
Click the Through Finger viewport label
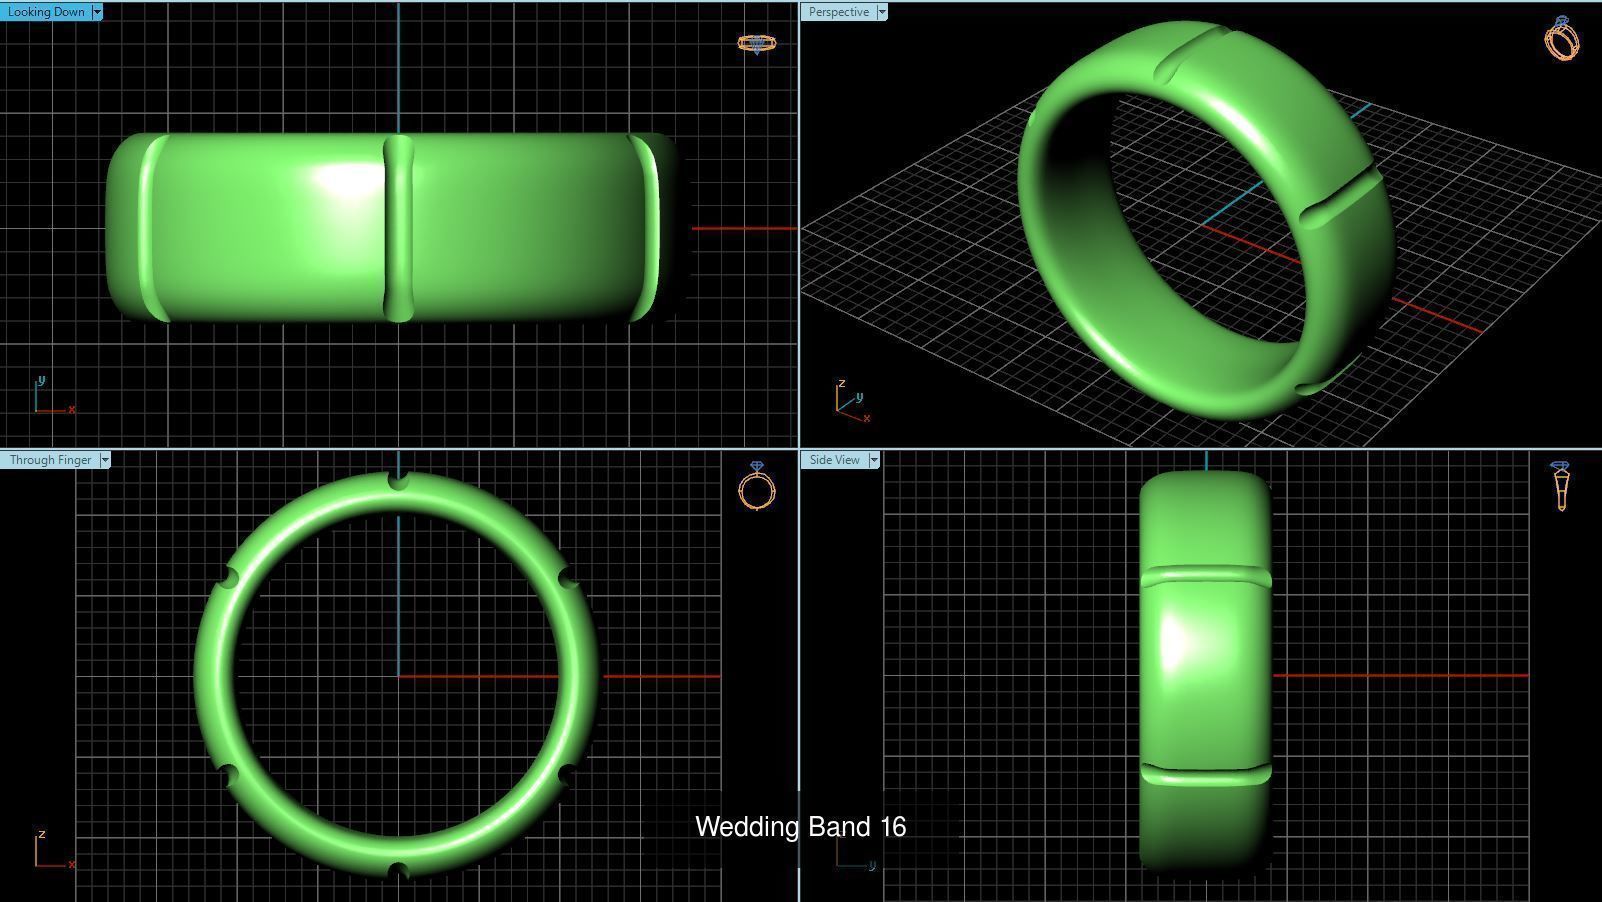pyautogui.click(x=50, y=460)
